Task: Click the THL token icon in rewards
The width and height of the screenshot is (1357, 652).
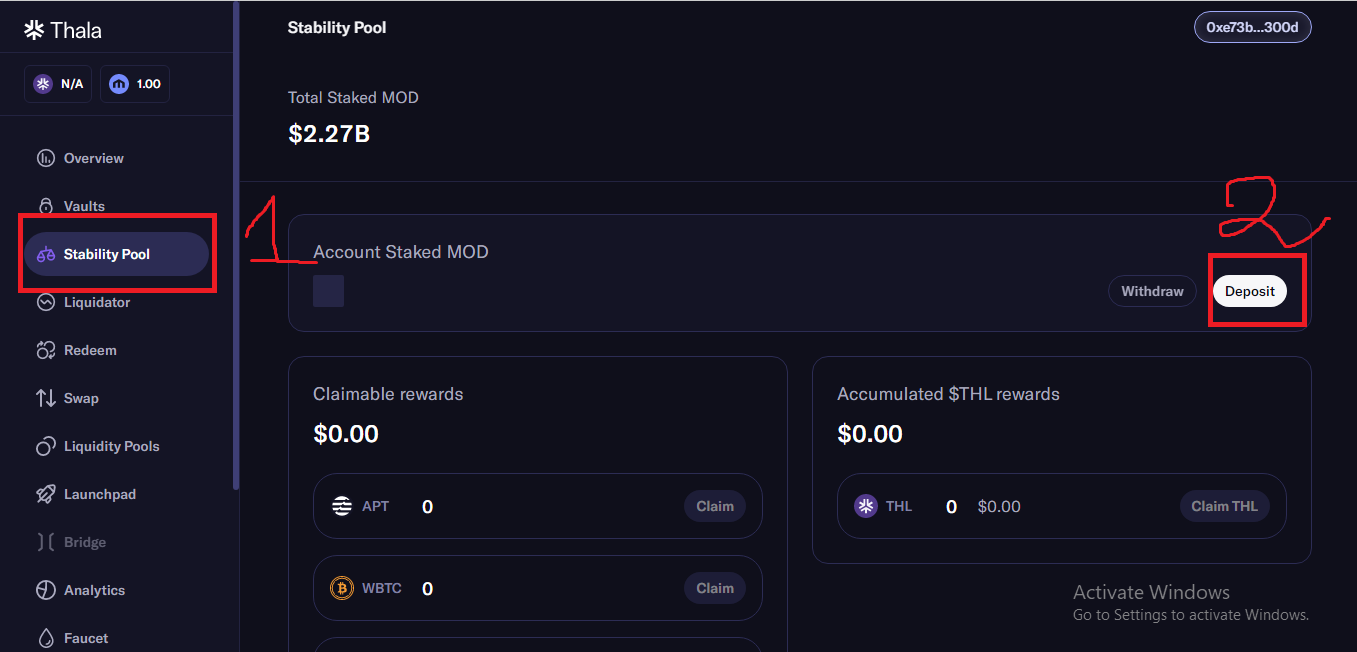Action: pos(866,506)
